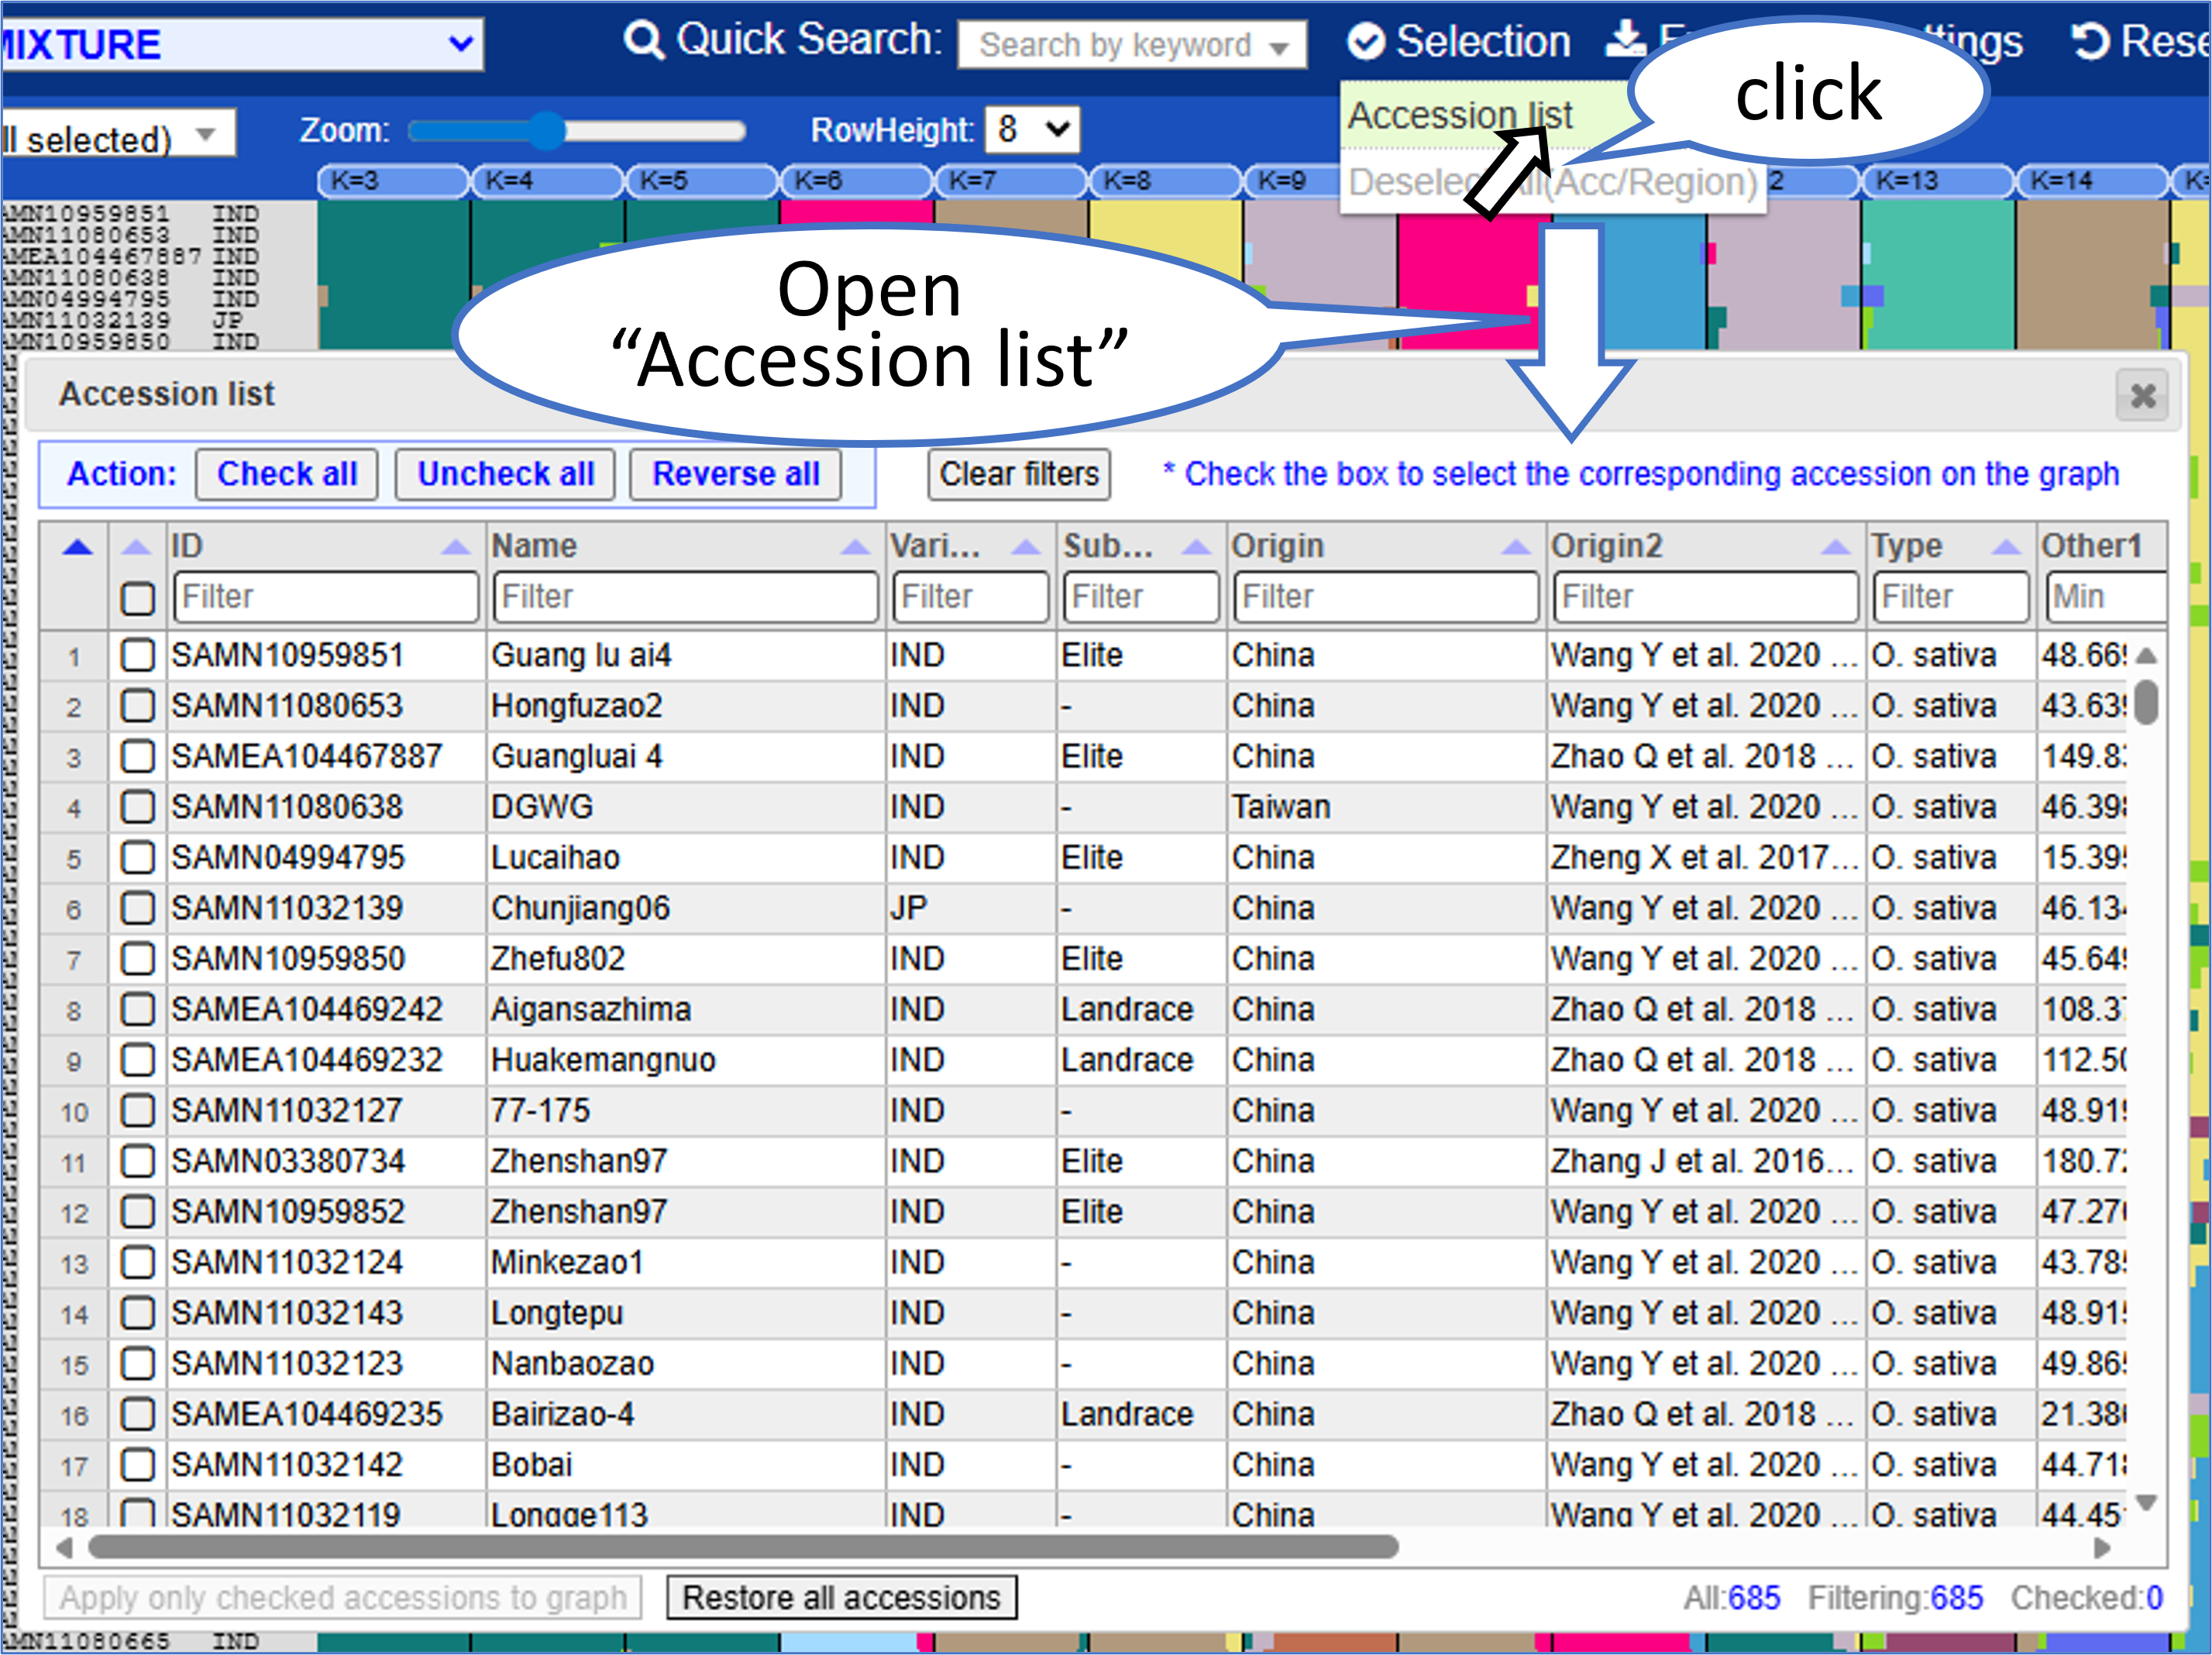Check the box for Zhefu802
Viewport: 2212px width, 1655px height.
[x=137, y=959]
